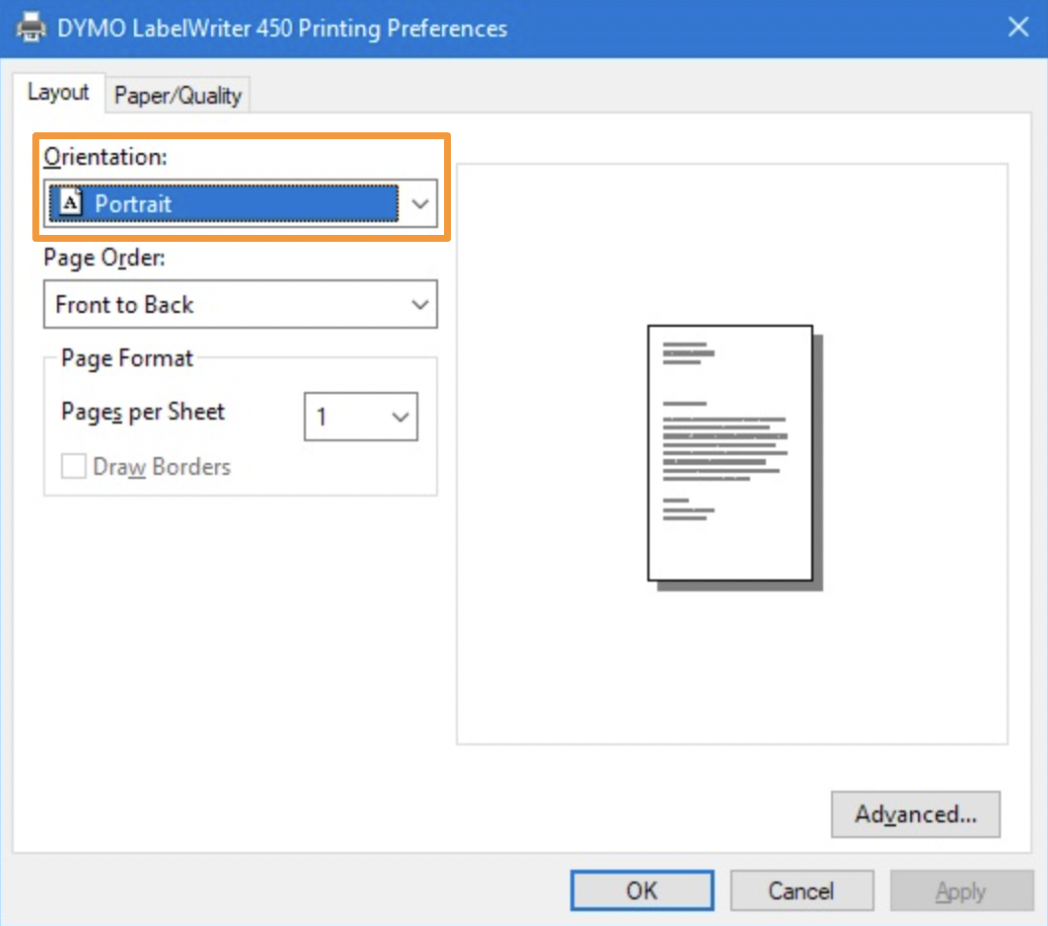
Task: Switch to the Paper/Quality tab
Action: [178, 95]
